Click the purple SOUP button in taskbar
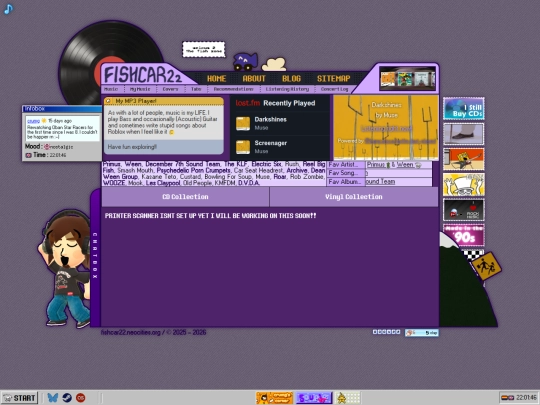Viewport: 540px width, 405px height. (314, 398)
